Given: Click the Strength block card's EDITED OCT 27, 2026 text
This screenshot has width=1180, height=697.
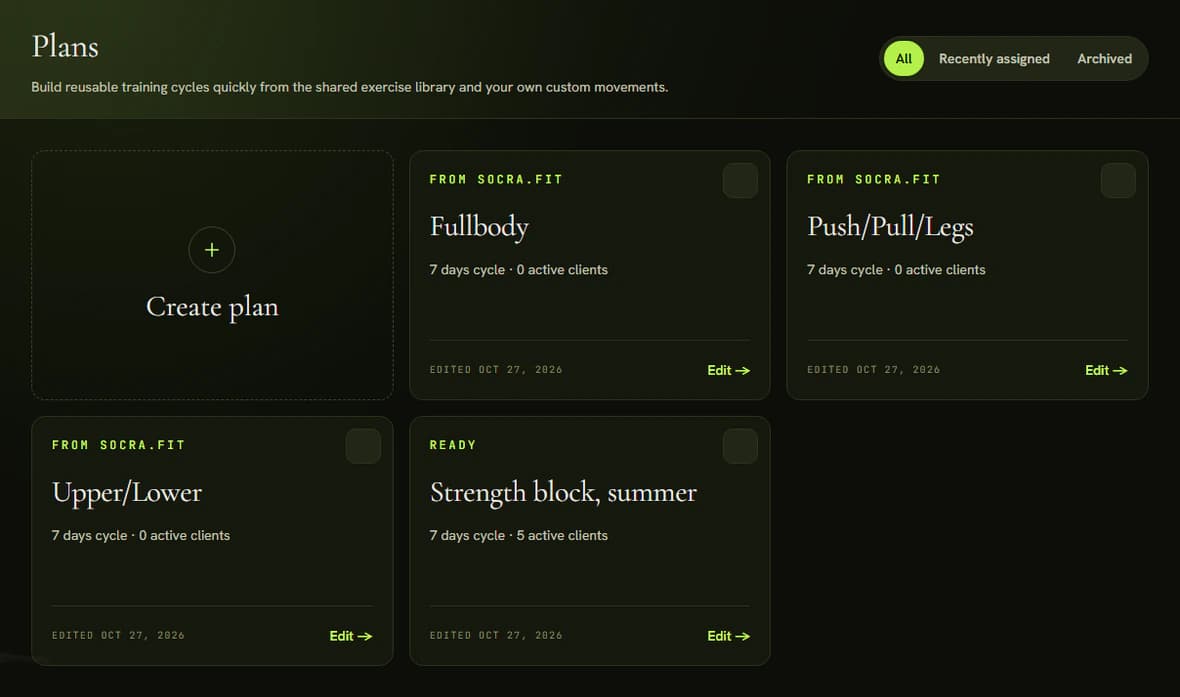Looking at the screenshot, I should (496, 635).
